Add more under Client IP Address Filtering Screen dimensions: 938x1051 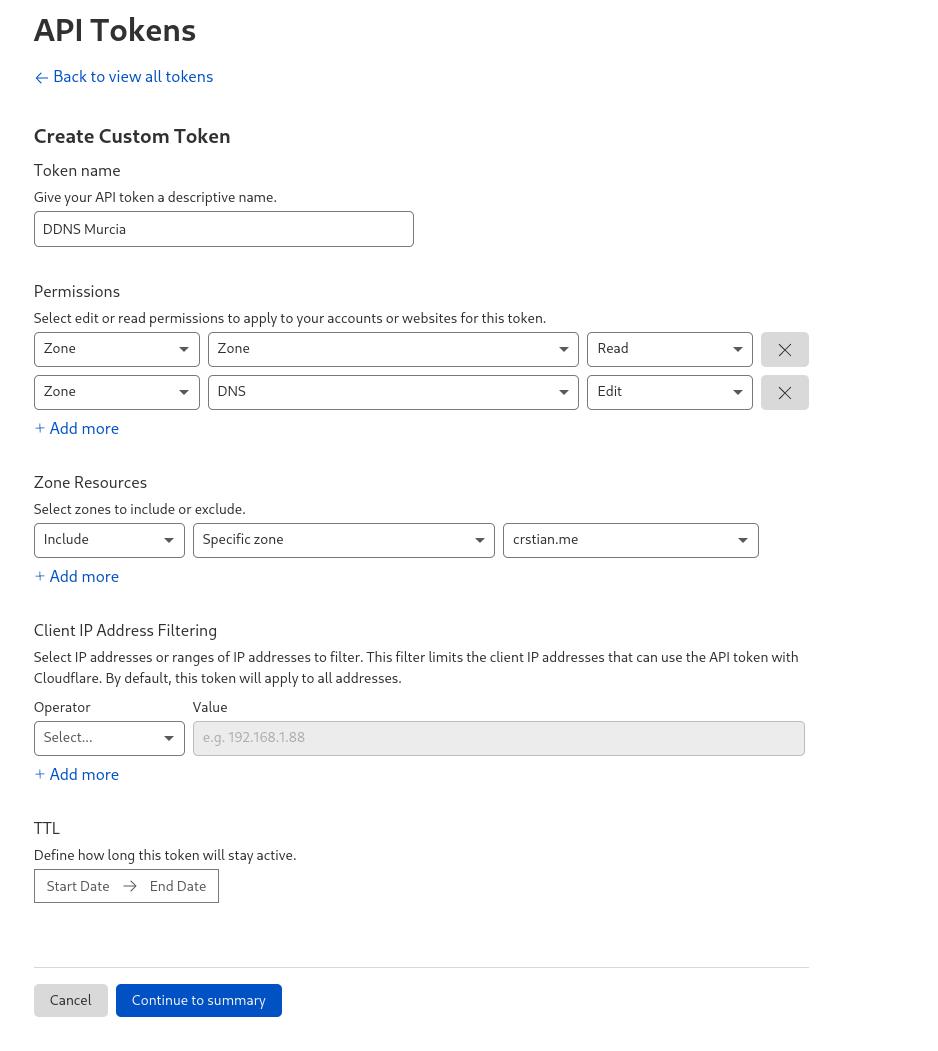[77, 774]
